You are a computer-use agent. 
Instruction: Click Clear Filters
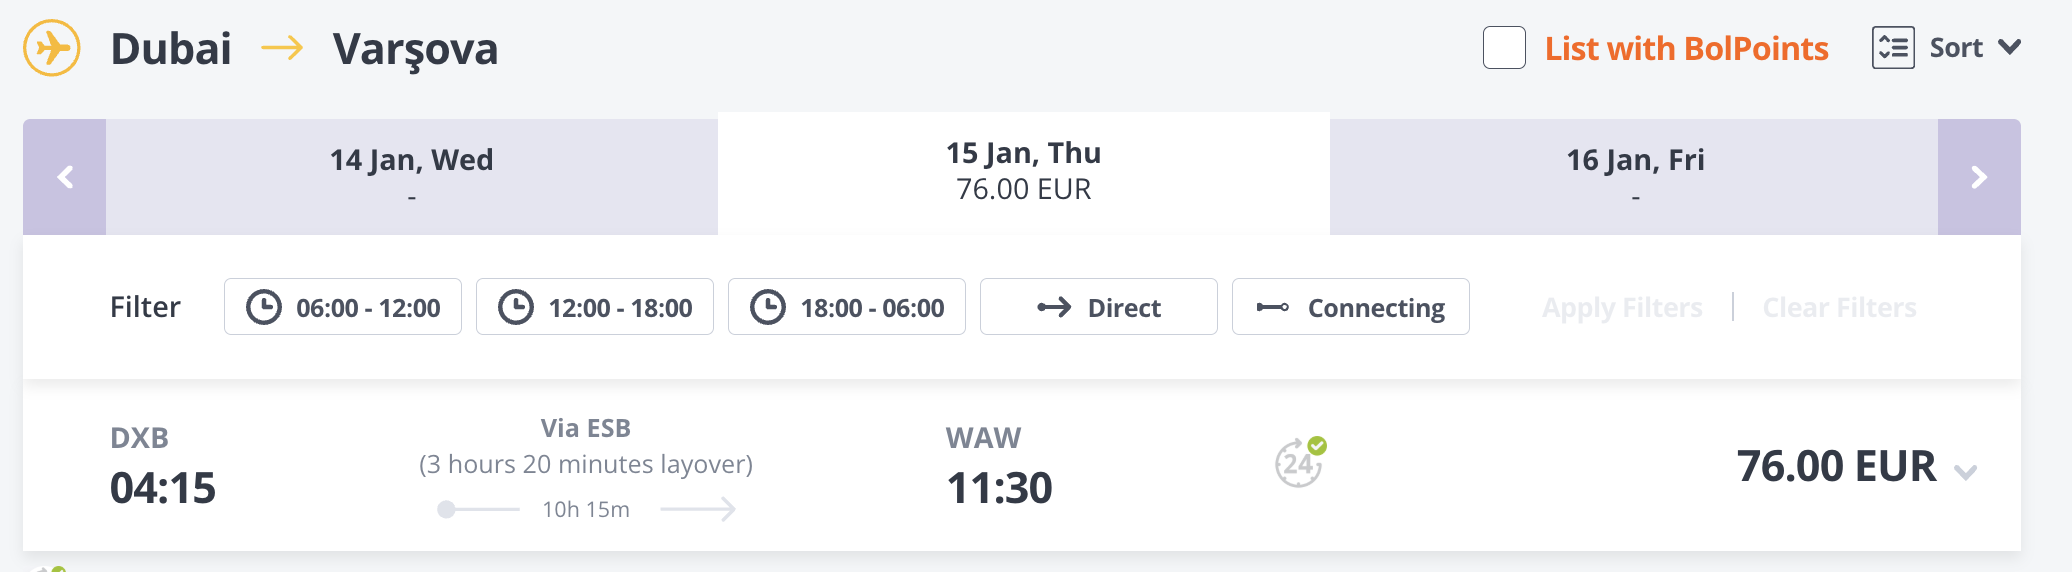[1839, 307]
